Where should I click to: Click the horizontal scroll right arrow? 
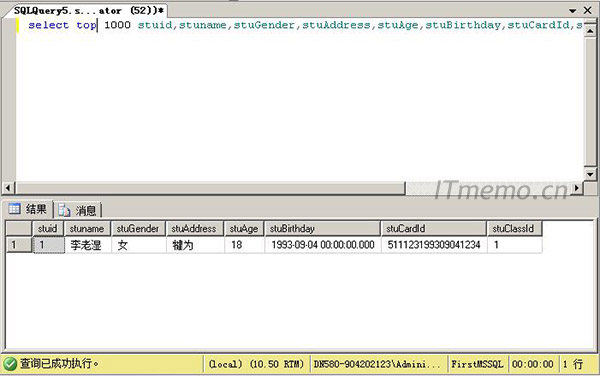(x=577, y=188)
